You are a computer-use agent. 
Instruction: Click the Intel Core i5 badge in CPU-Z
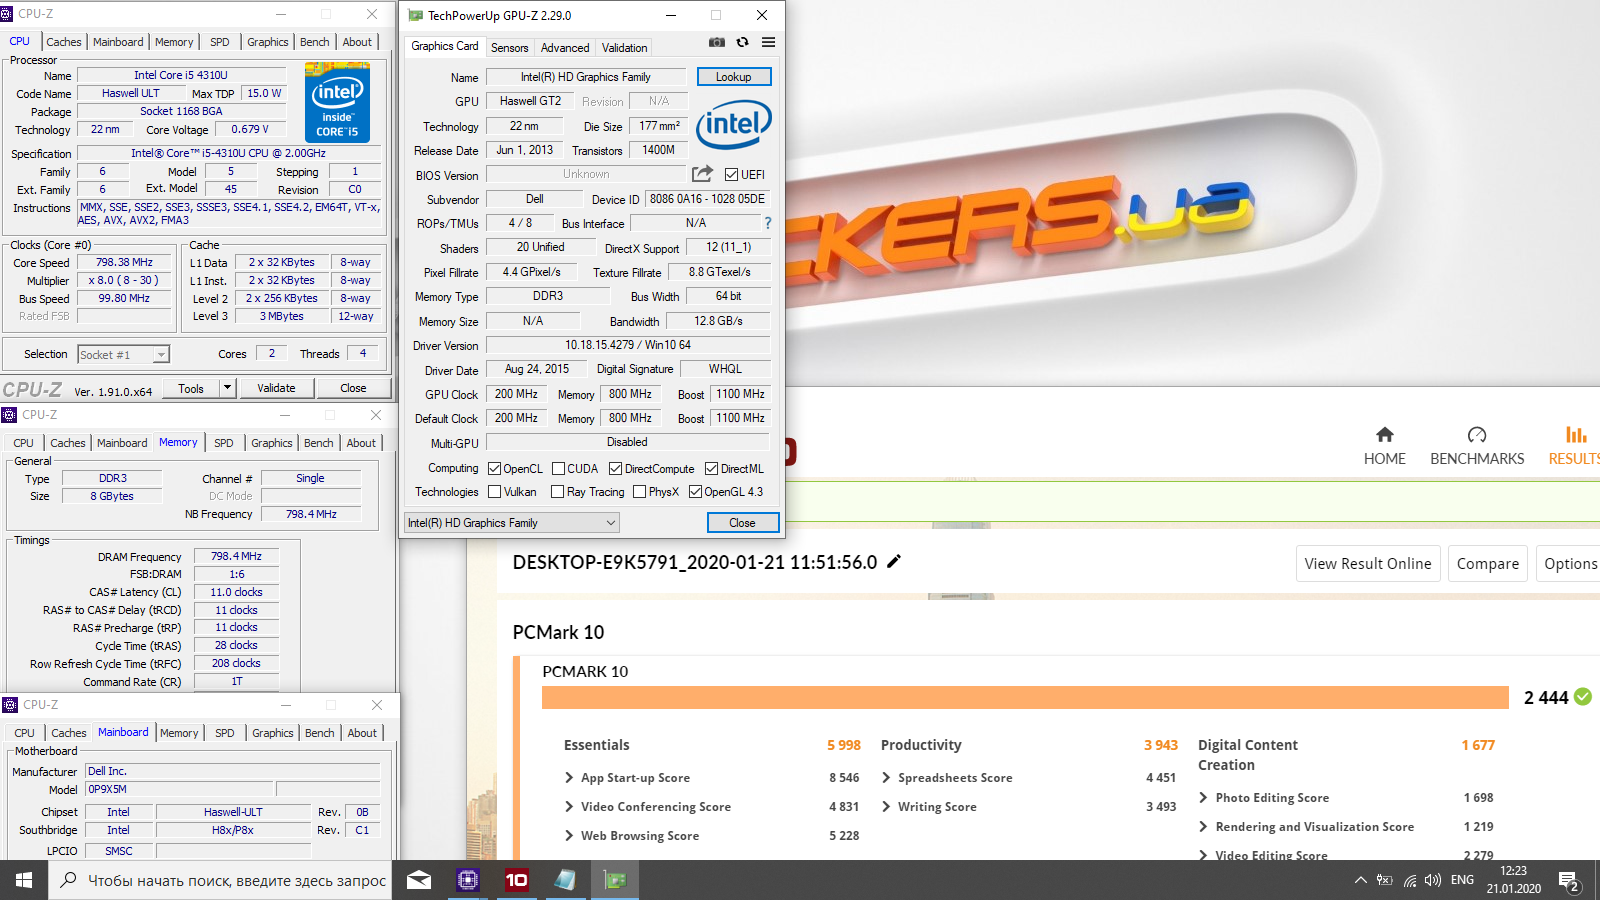click(x=337, y=103)
